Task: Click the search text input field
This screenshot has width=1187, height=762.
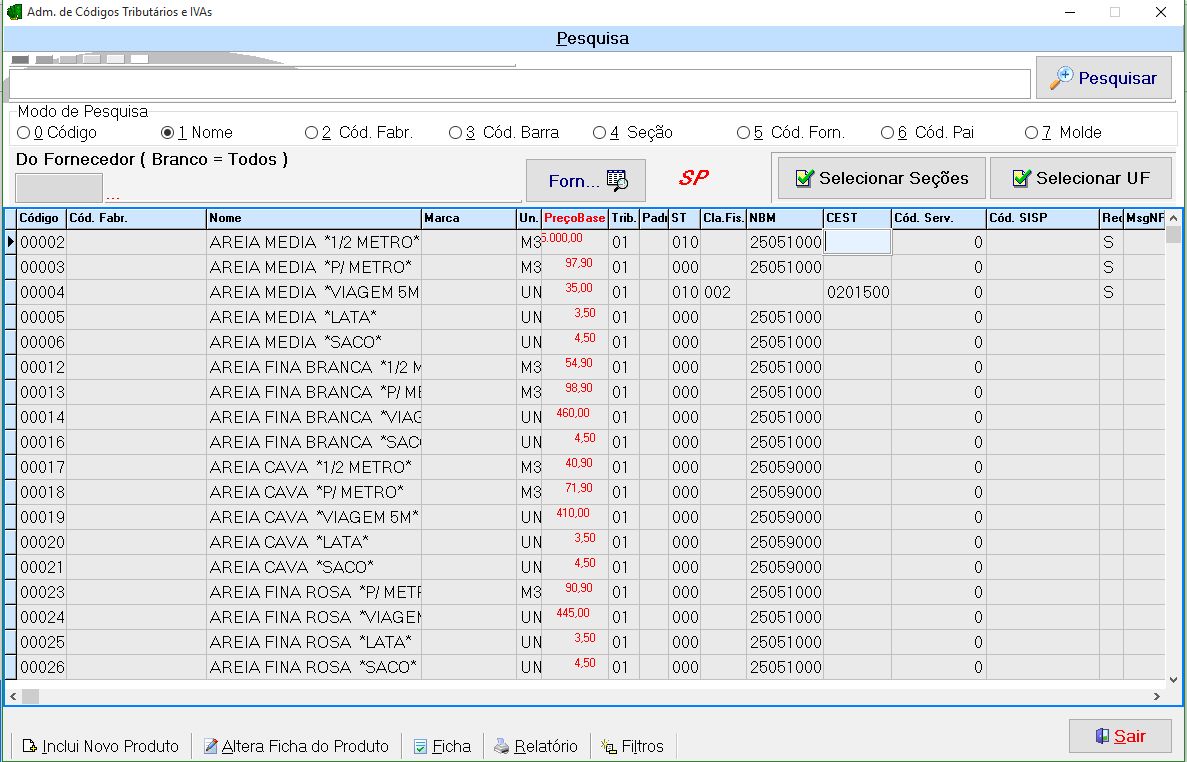Action: [x=520, y=84]
